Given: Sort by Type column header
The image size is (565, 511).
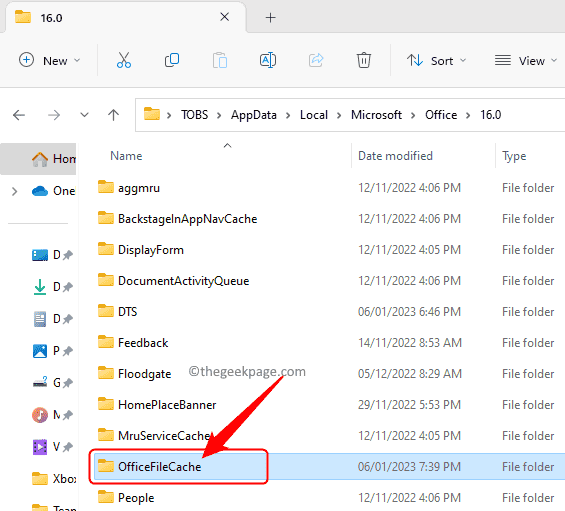Looking at the screenshot, I should click(x=514, y=156).
